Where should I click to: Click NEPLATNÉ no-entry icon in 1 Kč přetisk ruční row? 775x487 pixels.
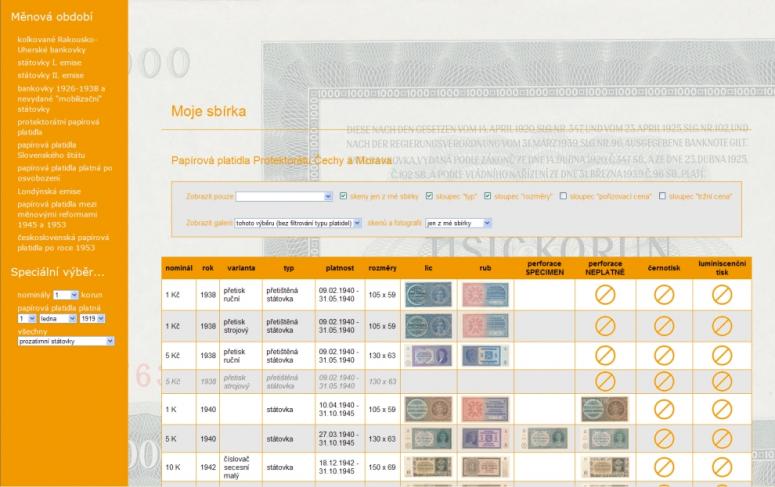click(605, 295)
